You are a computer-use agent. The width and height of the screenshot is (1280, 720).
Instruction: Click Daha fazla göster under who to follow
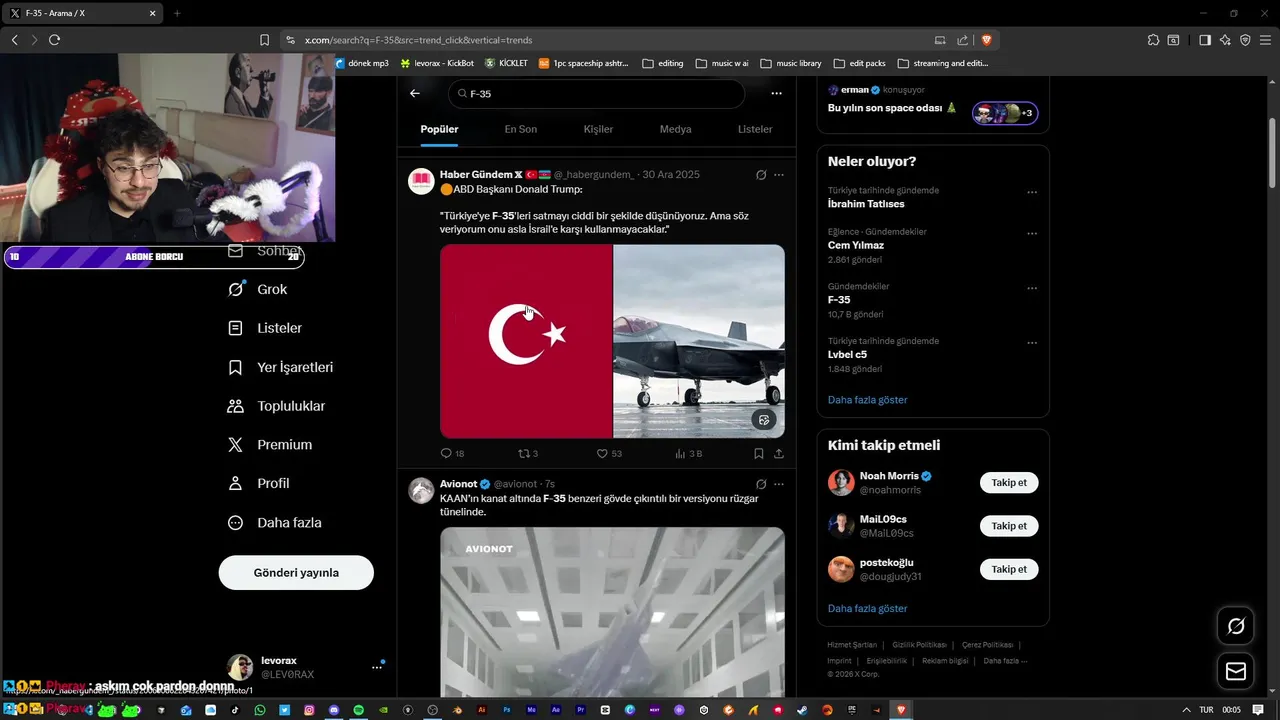coord(867,608)
